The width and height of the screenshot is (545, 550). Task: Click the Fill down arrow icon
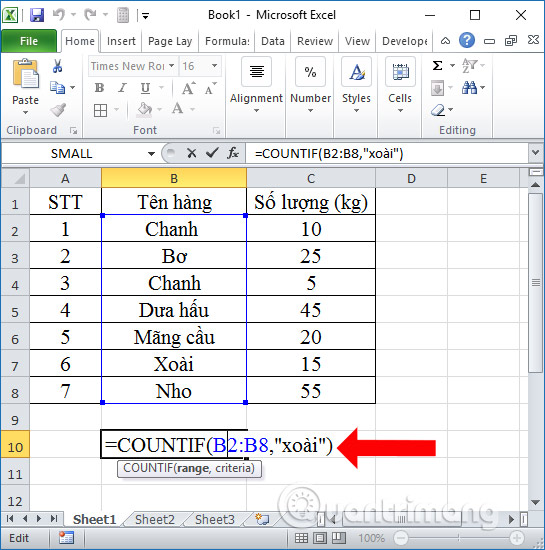point(437,88)
